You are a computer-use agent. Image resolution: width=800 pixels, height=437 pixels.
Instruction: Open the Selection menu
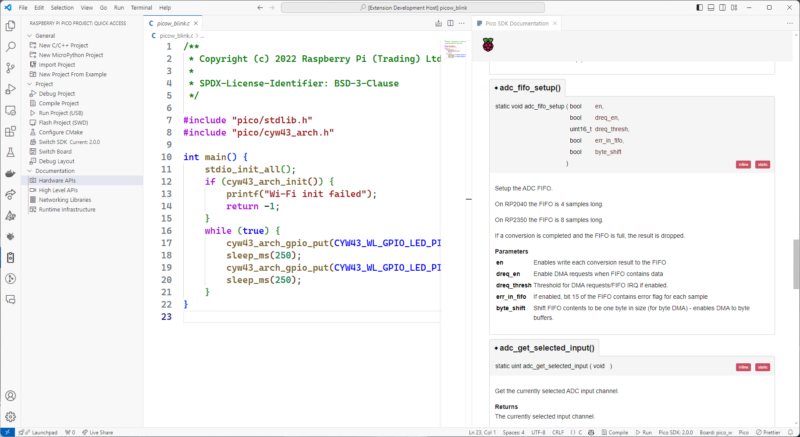[x=62, y=8]
